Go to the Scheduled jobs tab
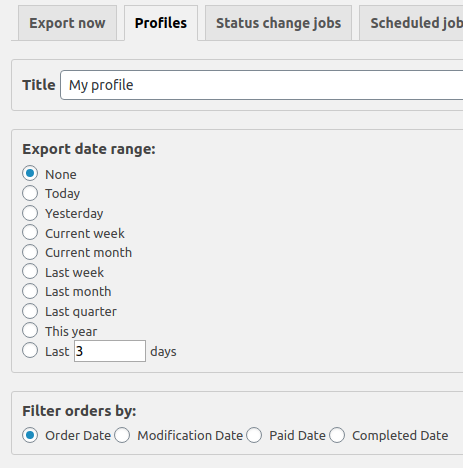The image size is (463, 468). [x=411, y=23]
